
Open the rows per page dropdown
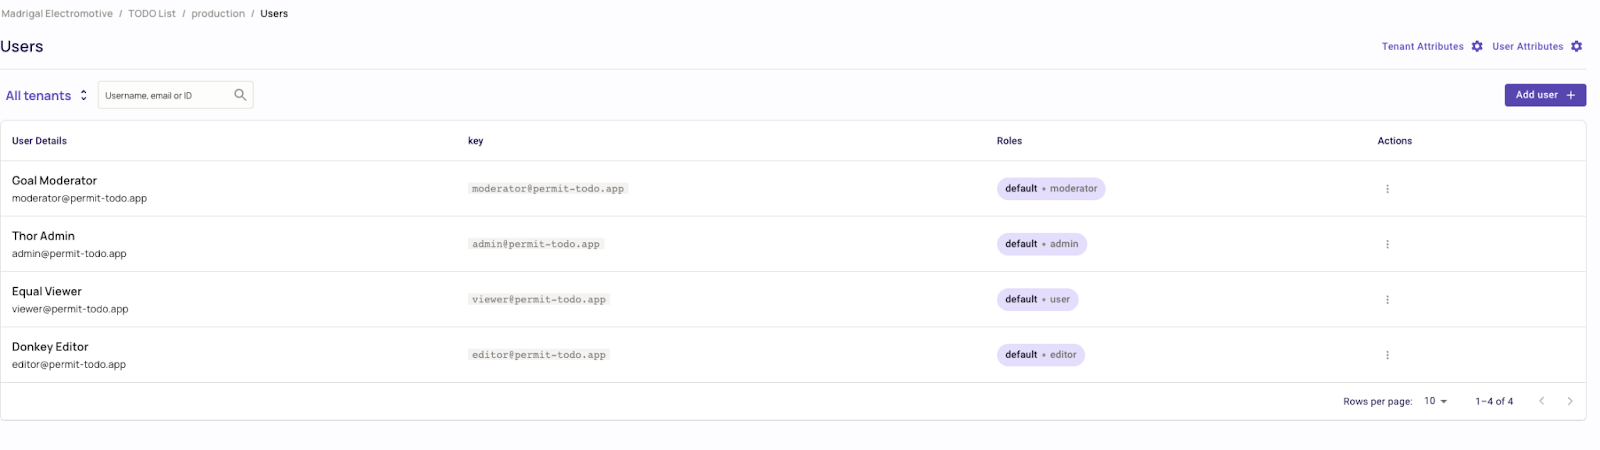click(1435, 401)
